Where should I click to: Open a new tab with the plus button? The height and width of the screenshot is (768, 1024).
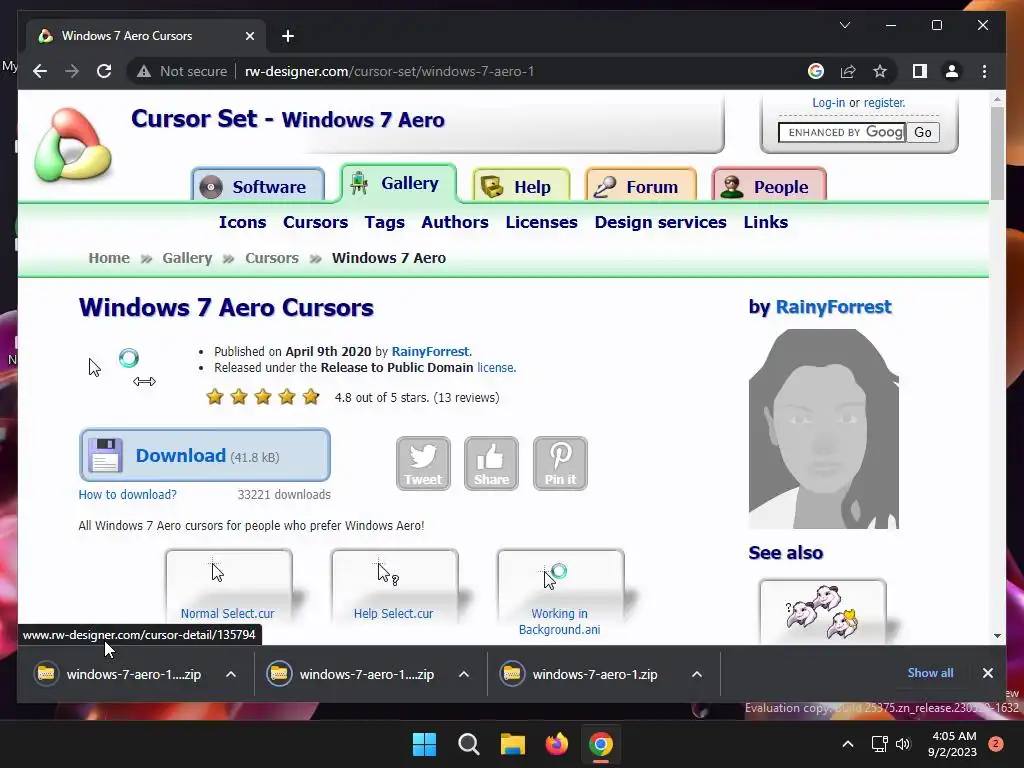[288, 36]
